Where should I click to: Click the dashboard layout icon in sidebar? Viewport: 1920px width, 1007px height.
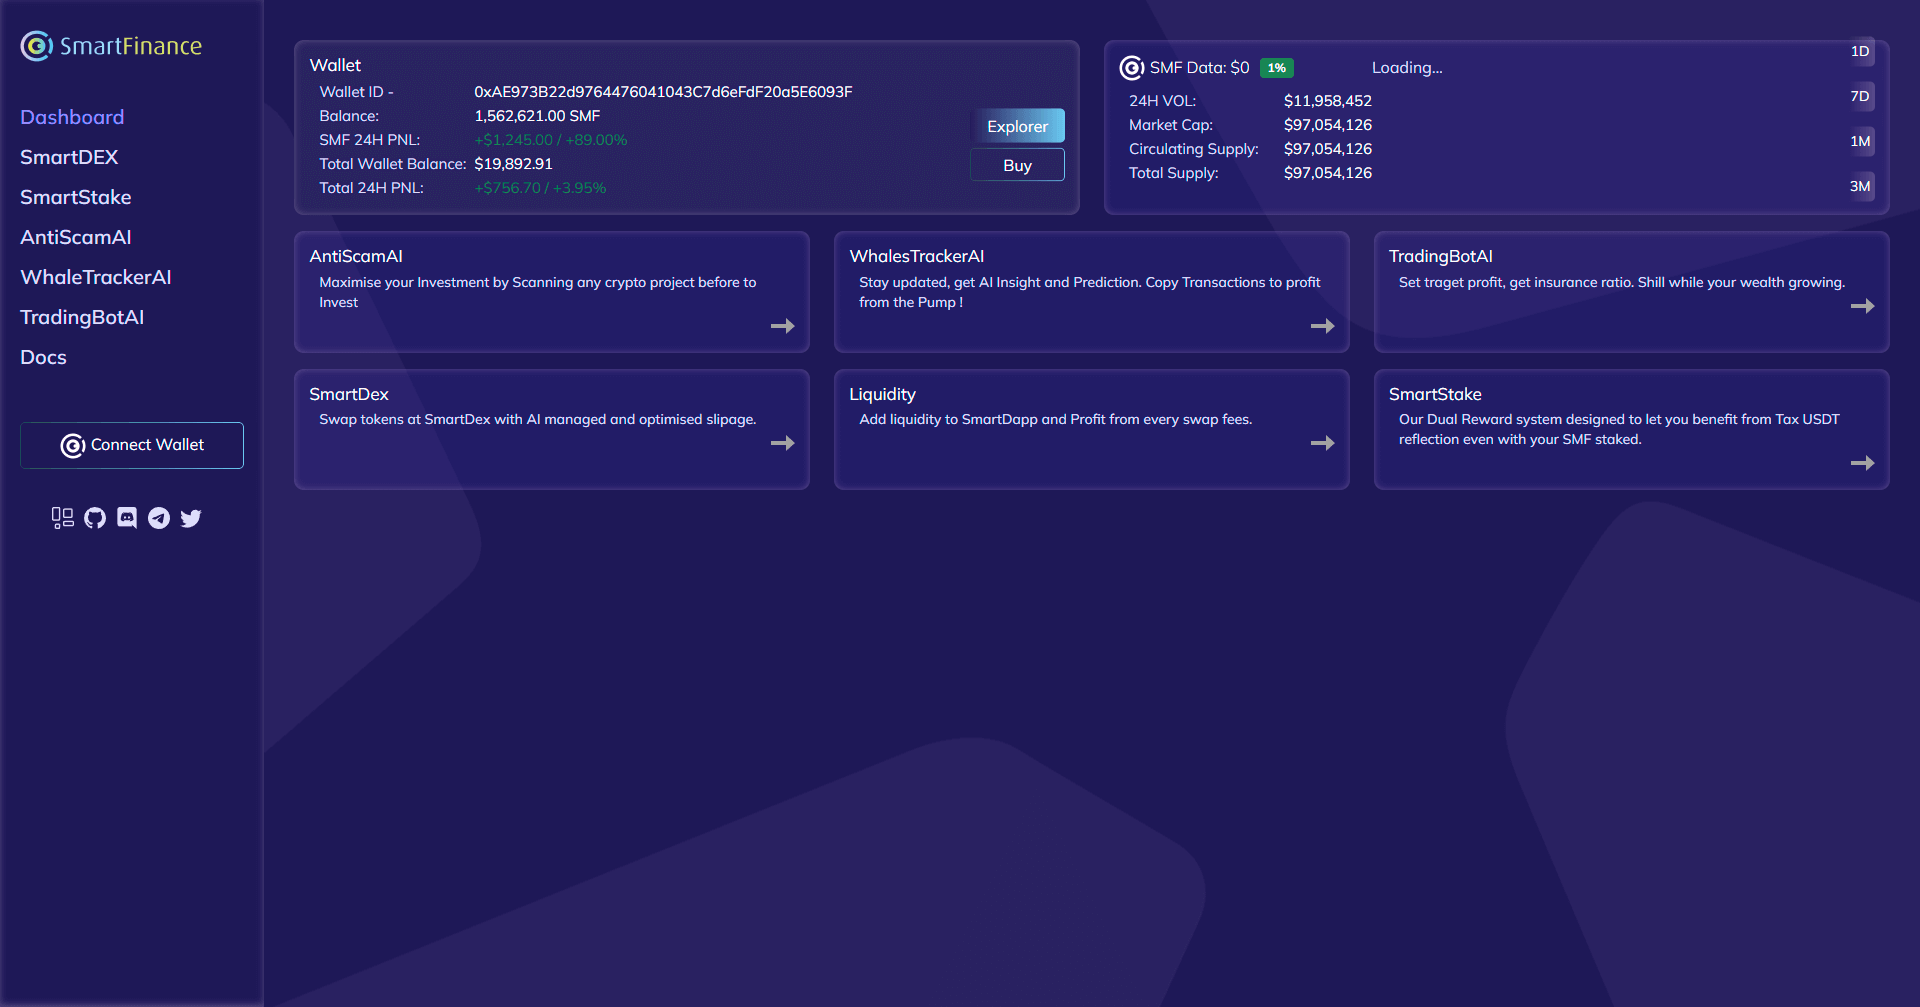(x=63, y=518)
